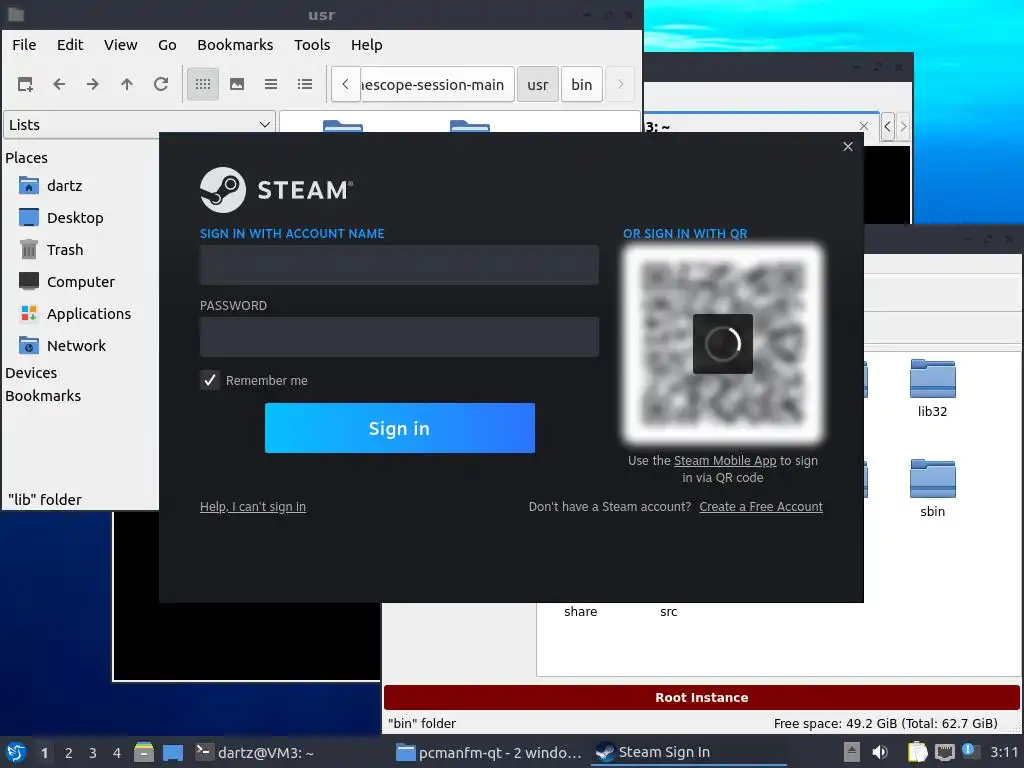This screenshot has height=768, width=1024.
Task: Switch to thumbnail view in usr window
Action: 237,84
